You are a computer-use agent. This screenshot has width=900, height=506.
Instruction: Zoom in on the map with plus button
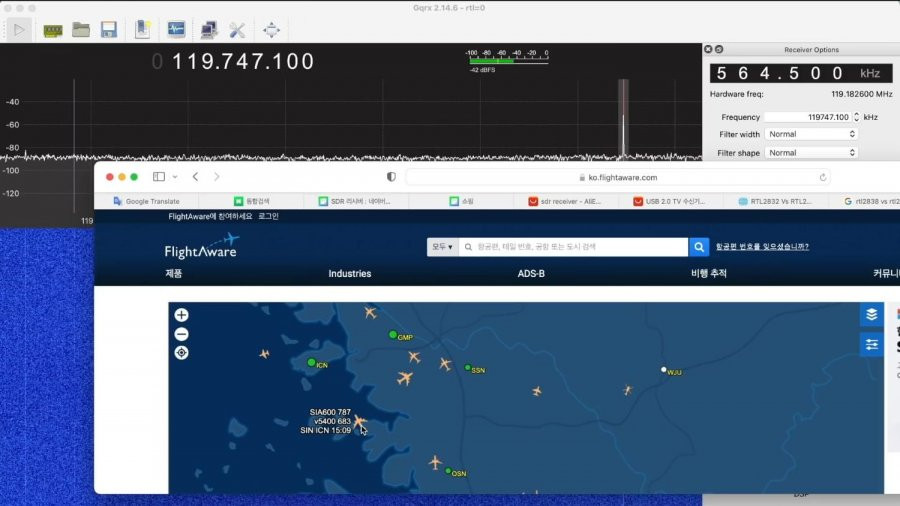point(181,315)
